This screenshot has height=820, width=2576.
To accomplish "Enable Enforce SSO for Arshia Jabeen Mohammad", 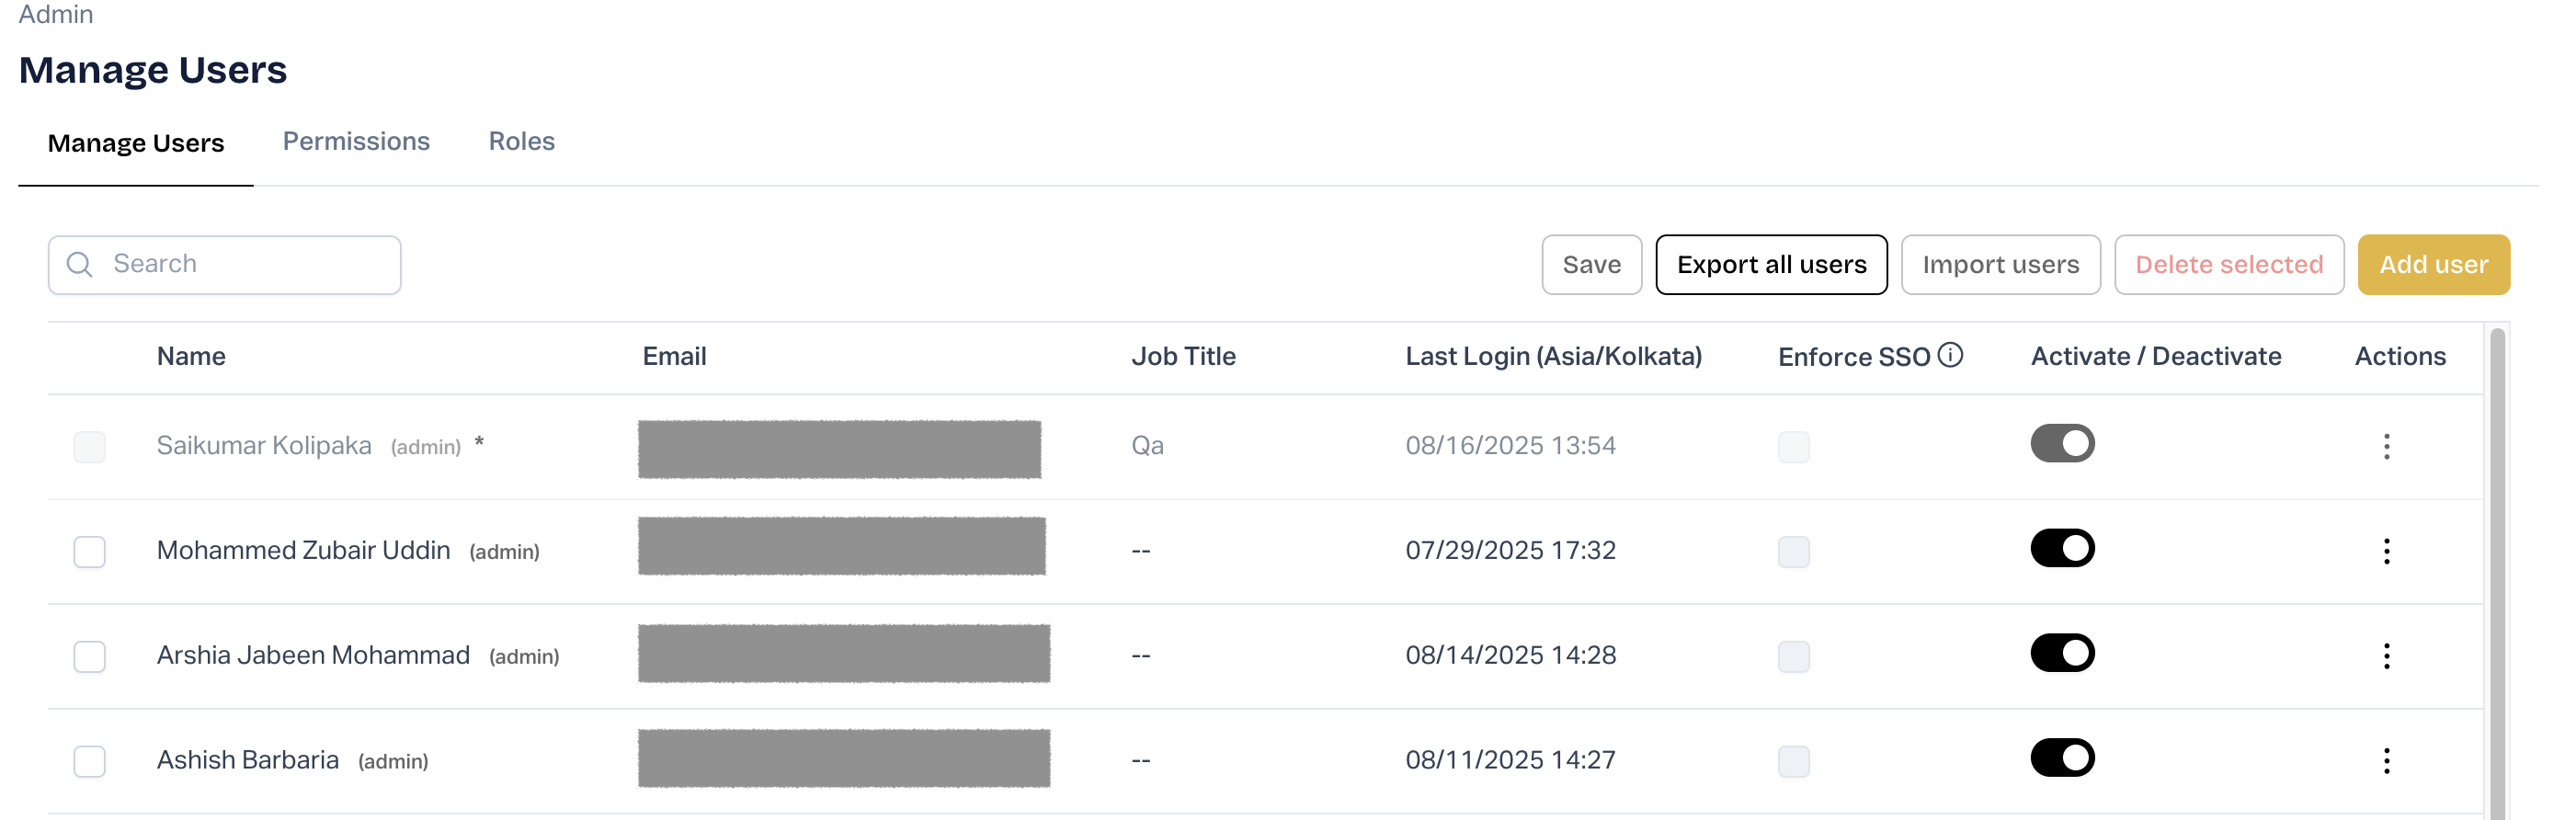I will [1793, 657].
